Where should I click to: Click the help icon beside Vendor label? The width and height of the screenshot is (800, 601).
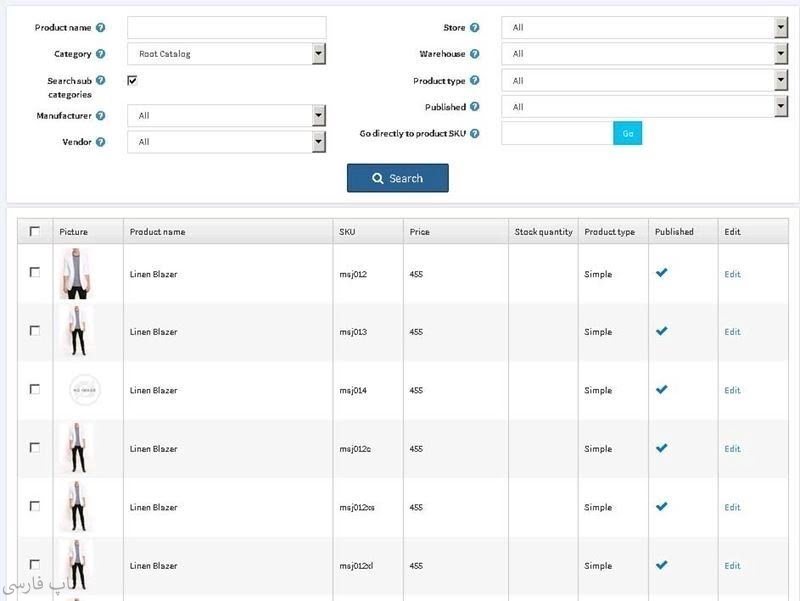click(x=100, y=142)
